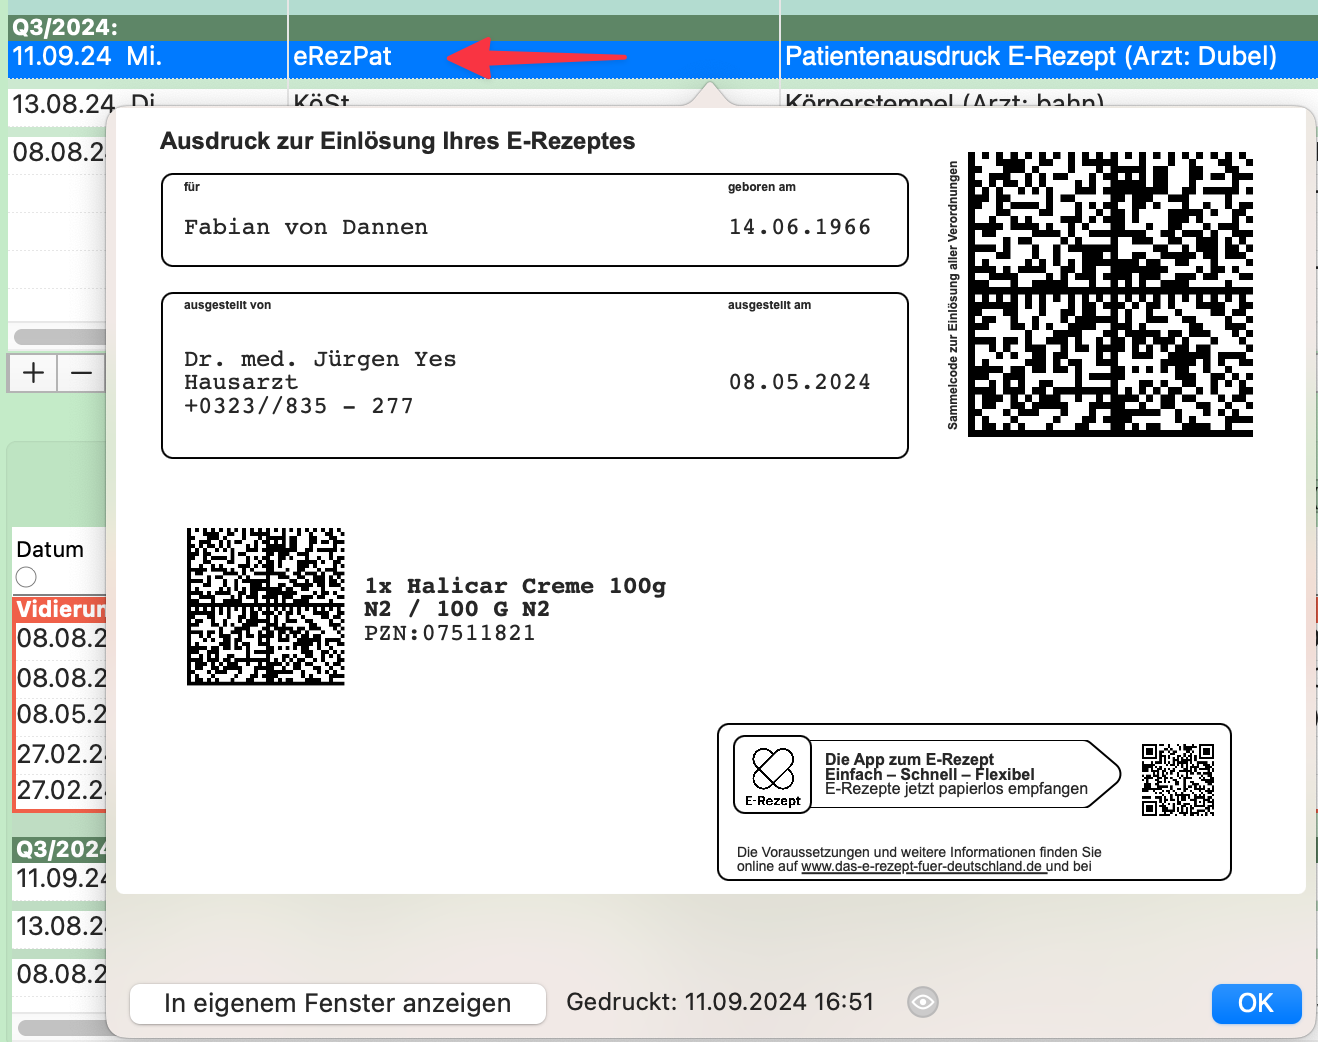Image resolution: width=1318 pixels, height=1042 pixels.
Task: Click the minus button to remove entry
Action: point(82,373)
